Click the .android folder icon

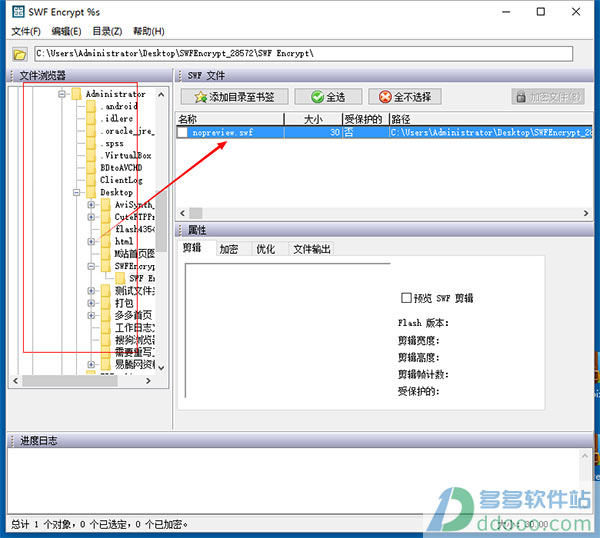tap(91, 106)
